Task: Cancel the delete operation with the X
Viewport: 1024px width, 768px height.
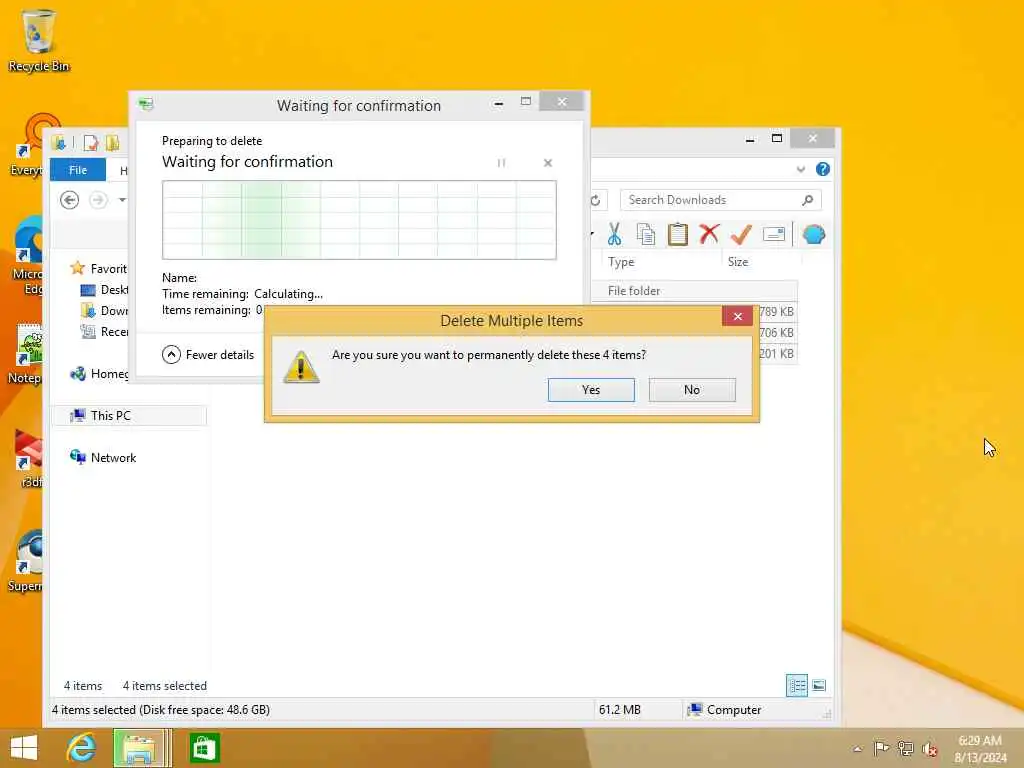Action: pyautogui.click(x=548, y=163)
